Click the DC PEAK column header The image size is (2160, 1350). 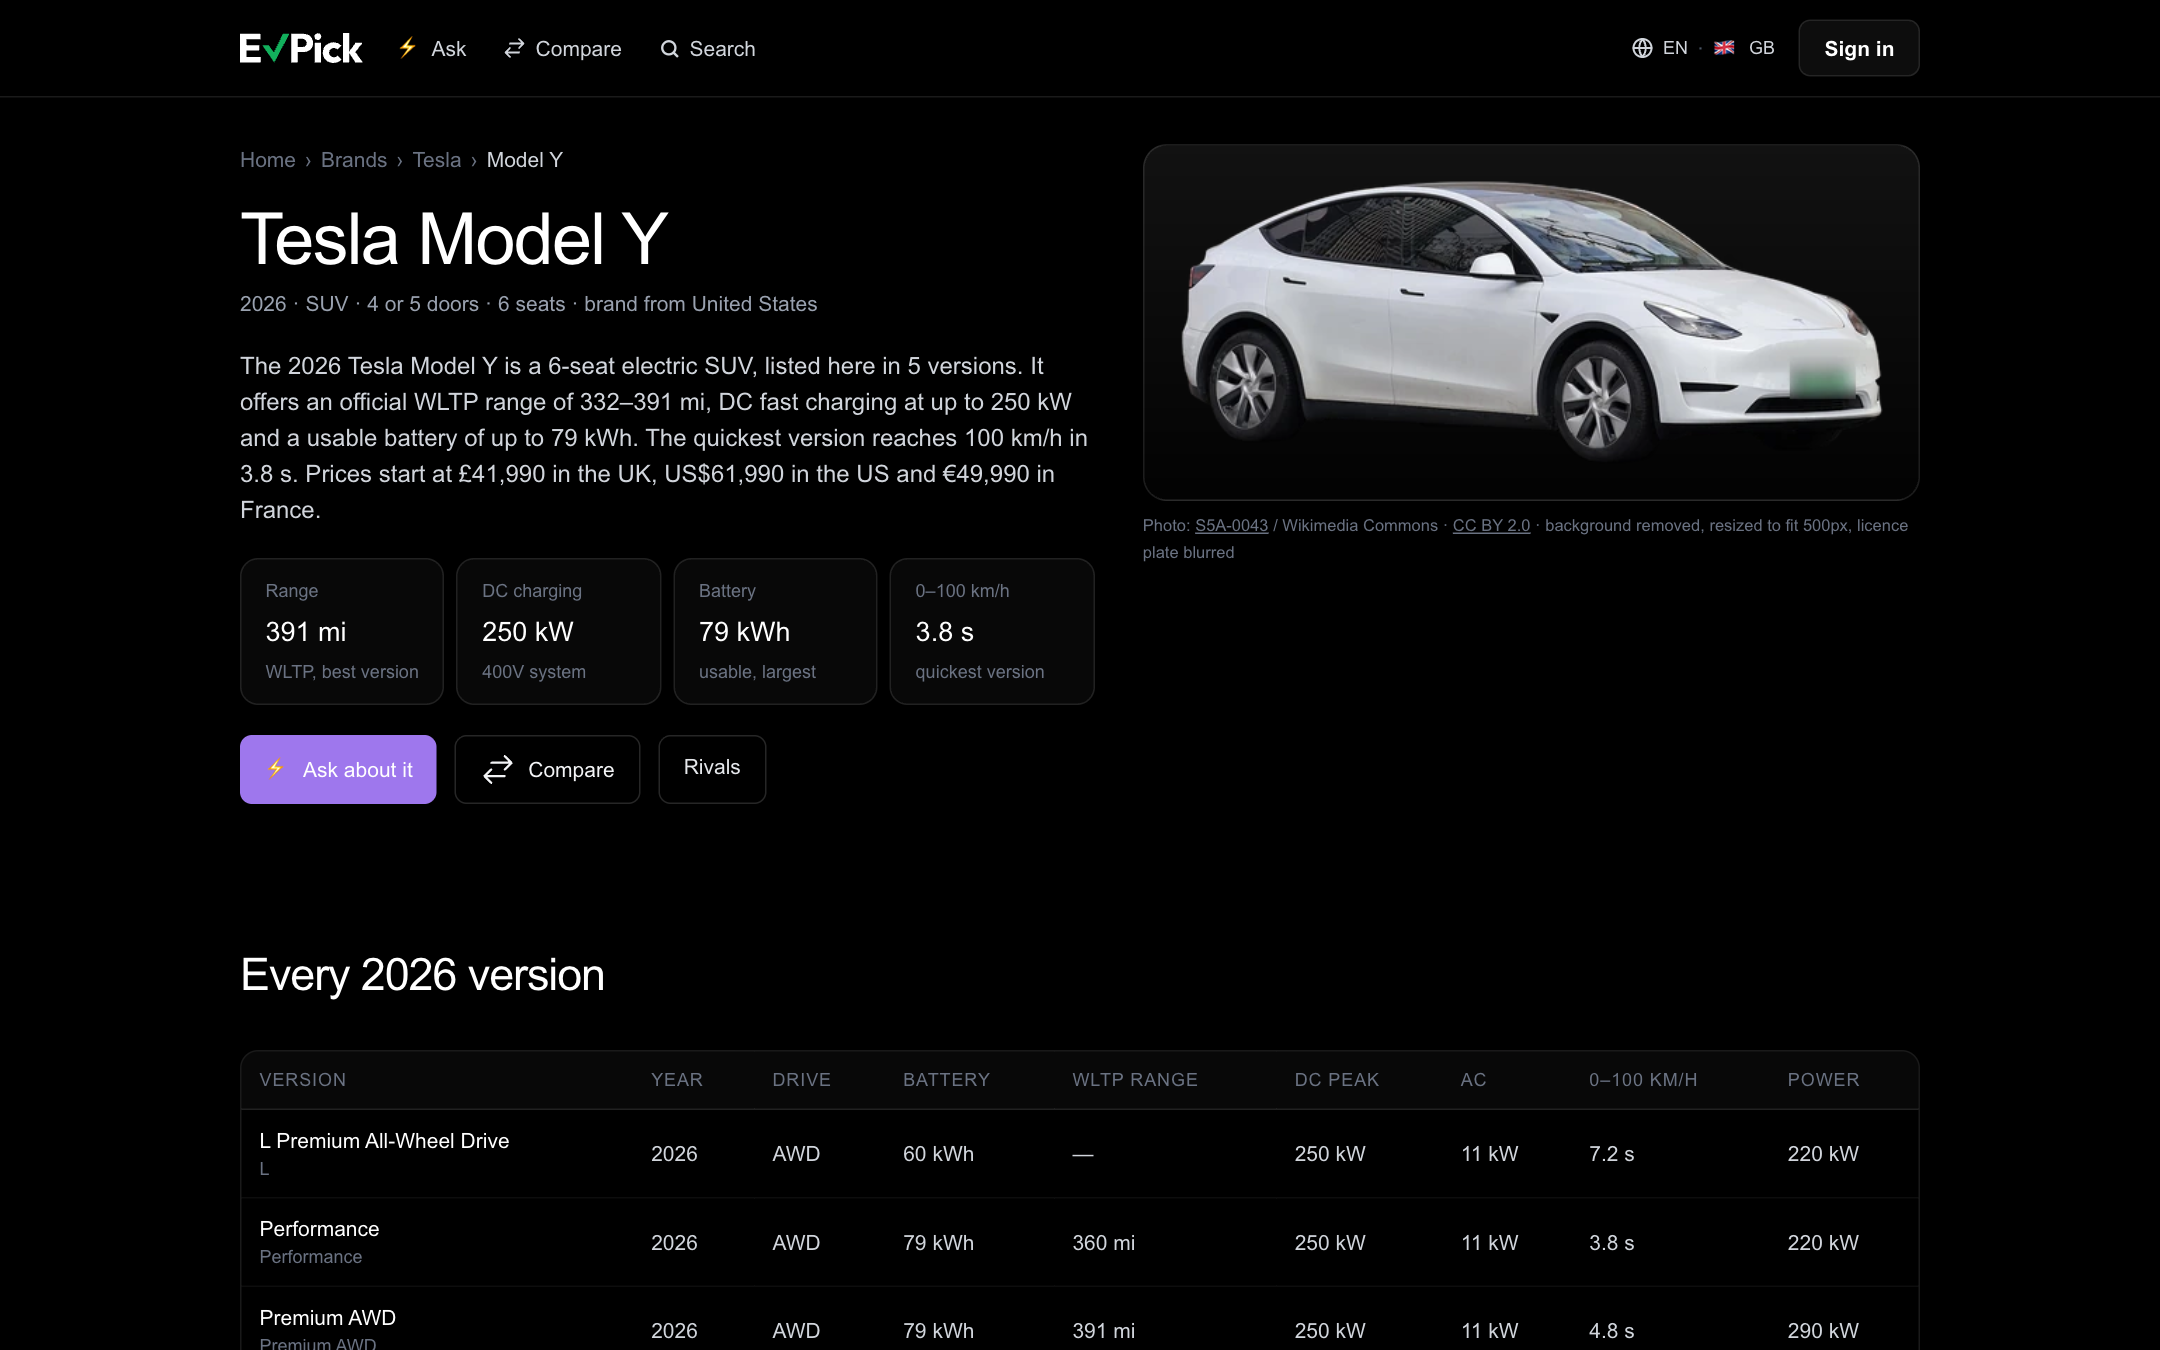pos(1337,1080)
